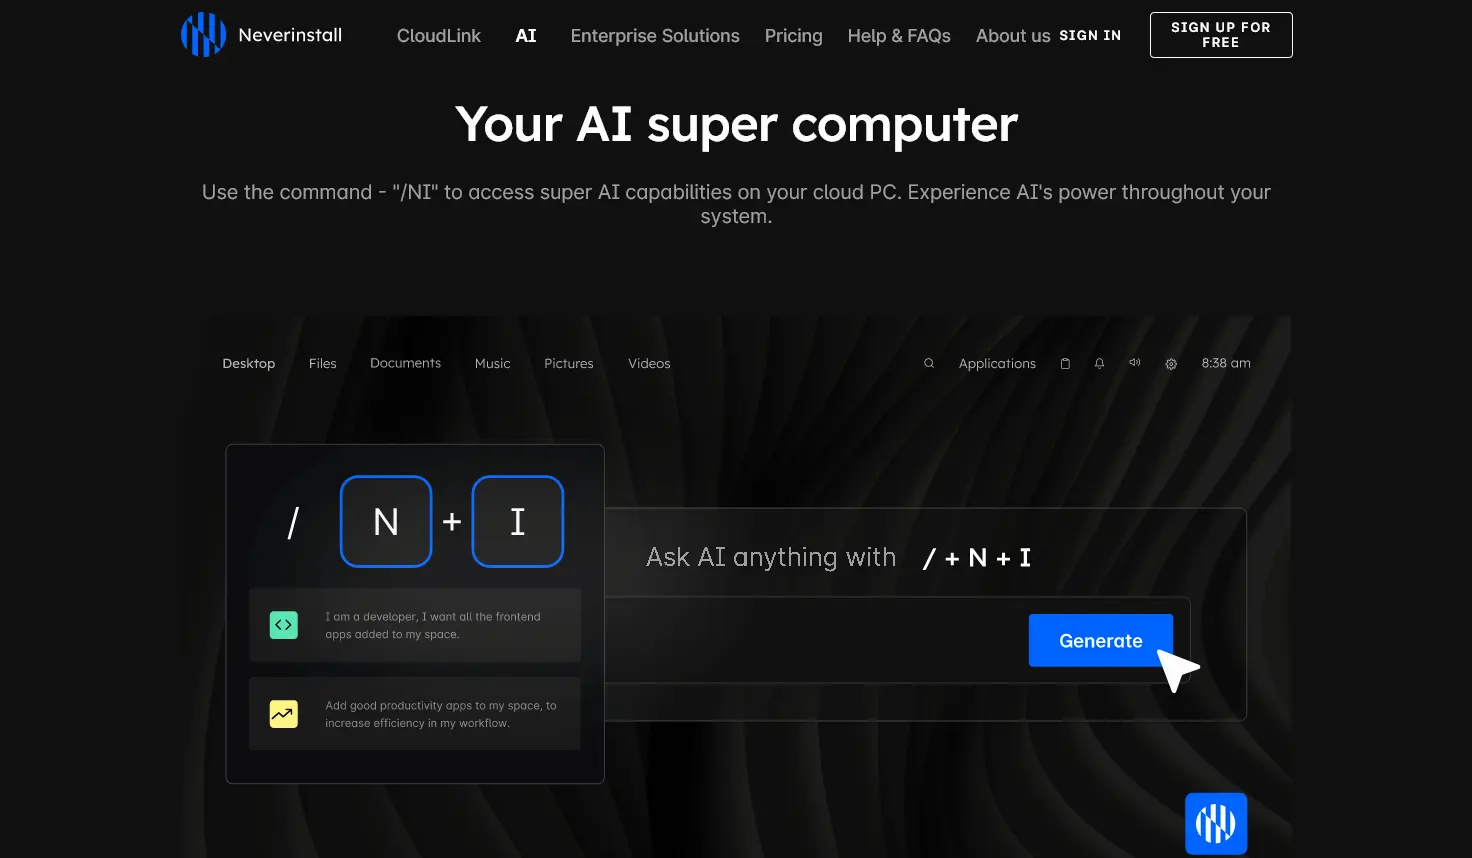This screenshot has height=858, width=1472.
Task: Click the 8:38 am clock
Action: (x=1226, y=363)
